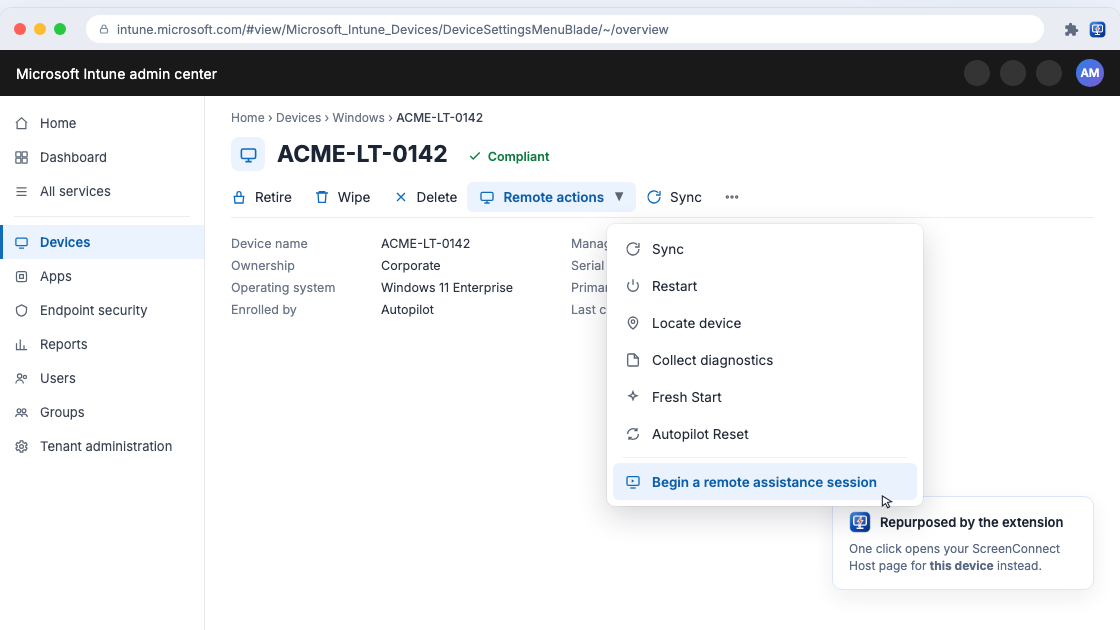Open Dashboard in the sidebar

pos(102,158)
